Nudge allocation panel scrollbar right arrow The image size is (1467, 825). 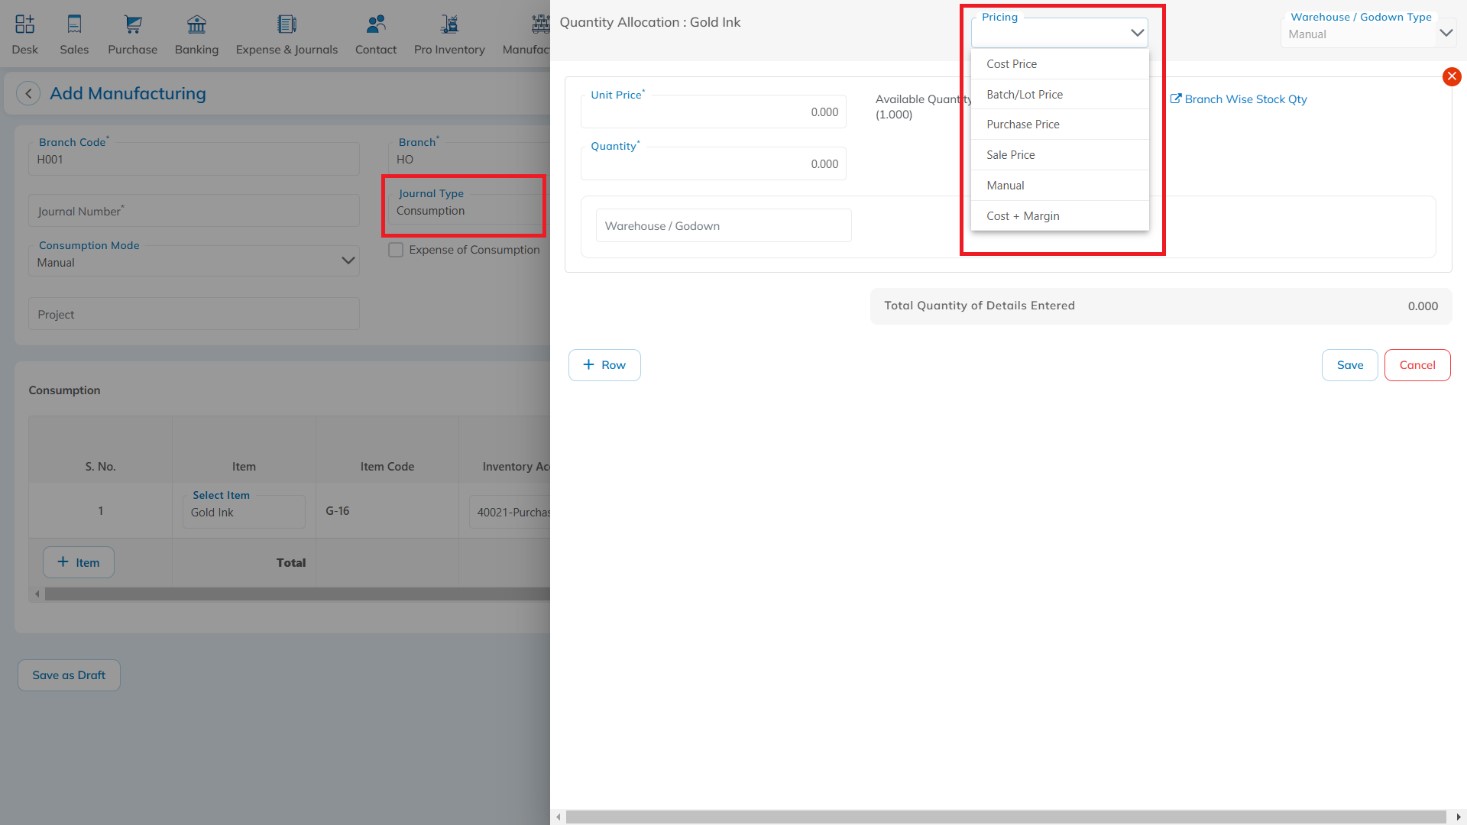(x=1458, y=817)
